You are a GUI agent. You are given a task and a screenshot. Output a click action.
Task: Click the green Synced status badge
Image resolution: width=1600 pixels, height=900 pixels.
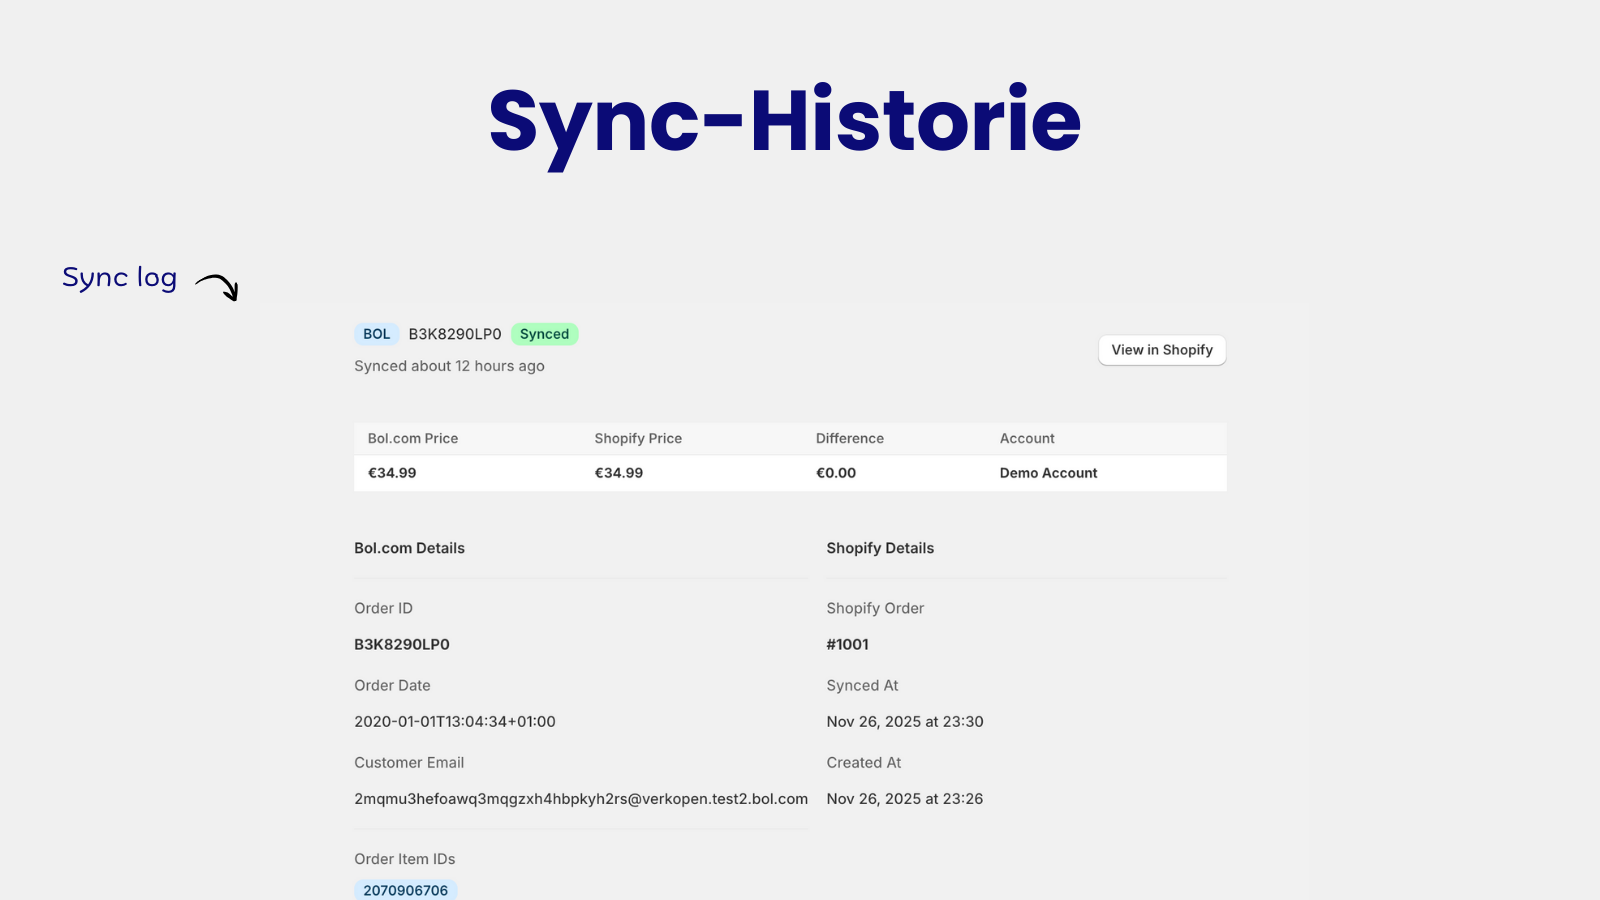pyautogui.click(x=544, y=334)
